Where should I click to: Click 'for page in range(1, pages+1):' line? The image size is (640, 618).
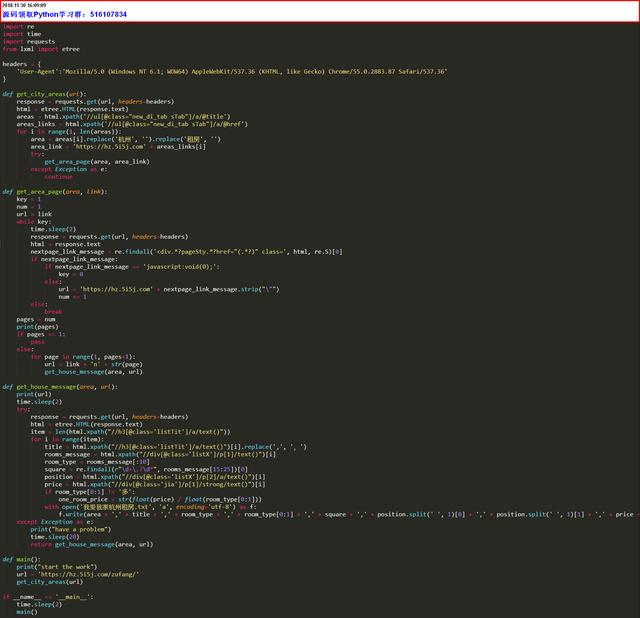pyautogui.click(x=83, y=357)
